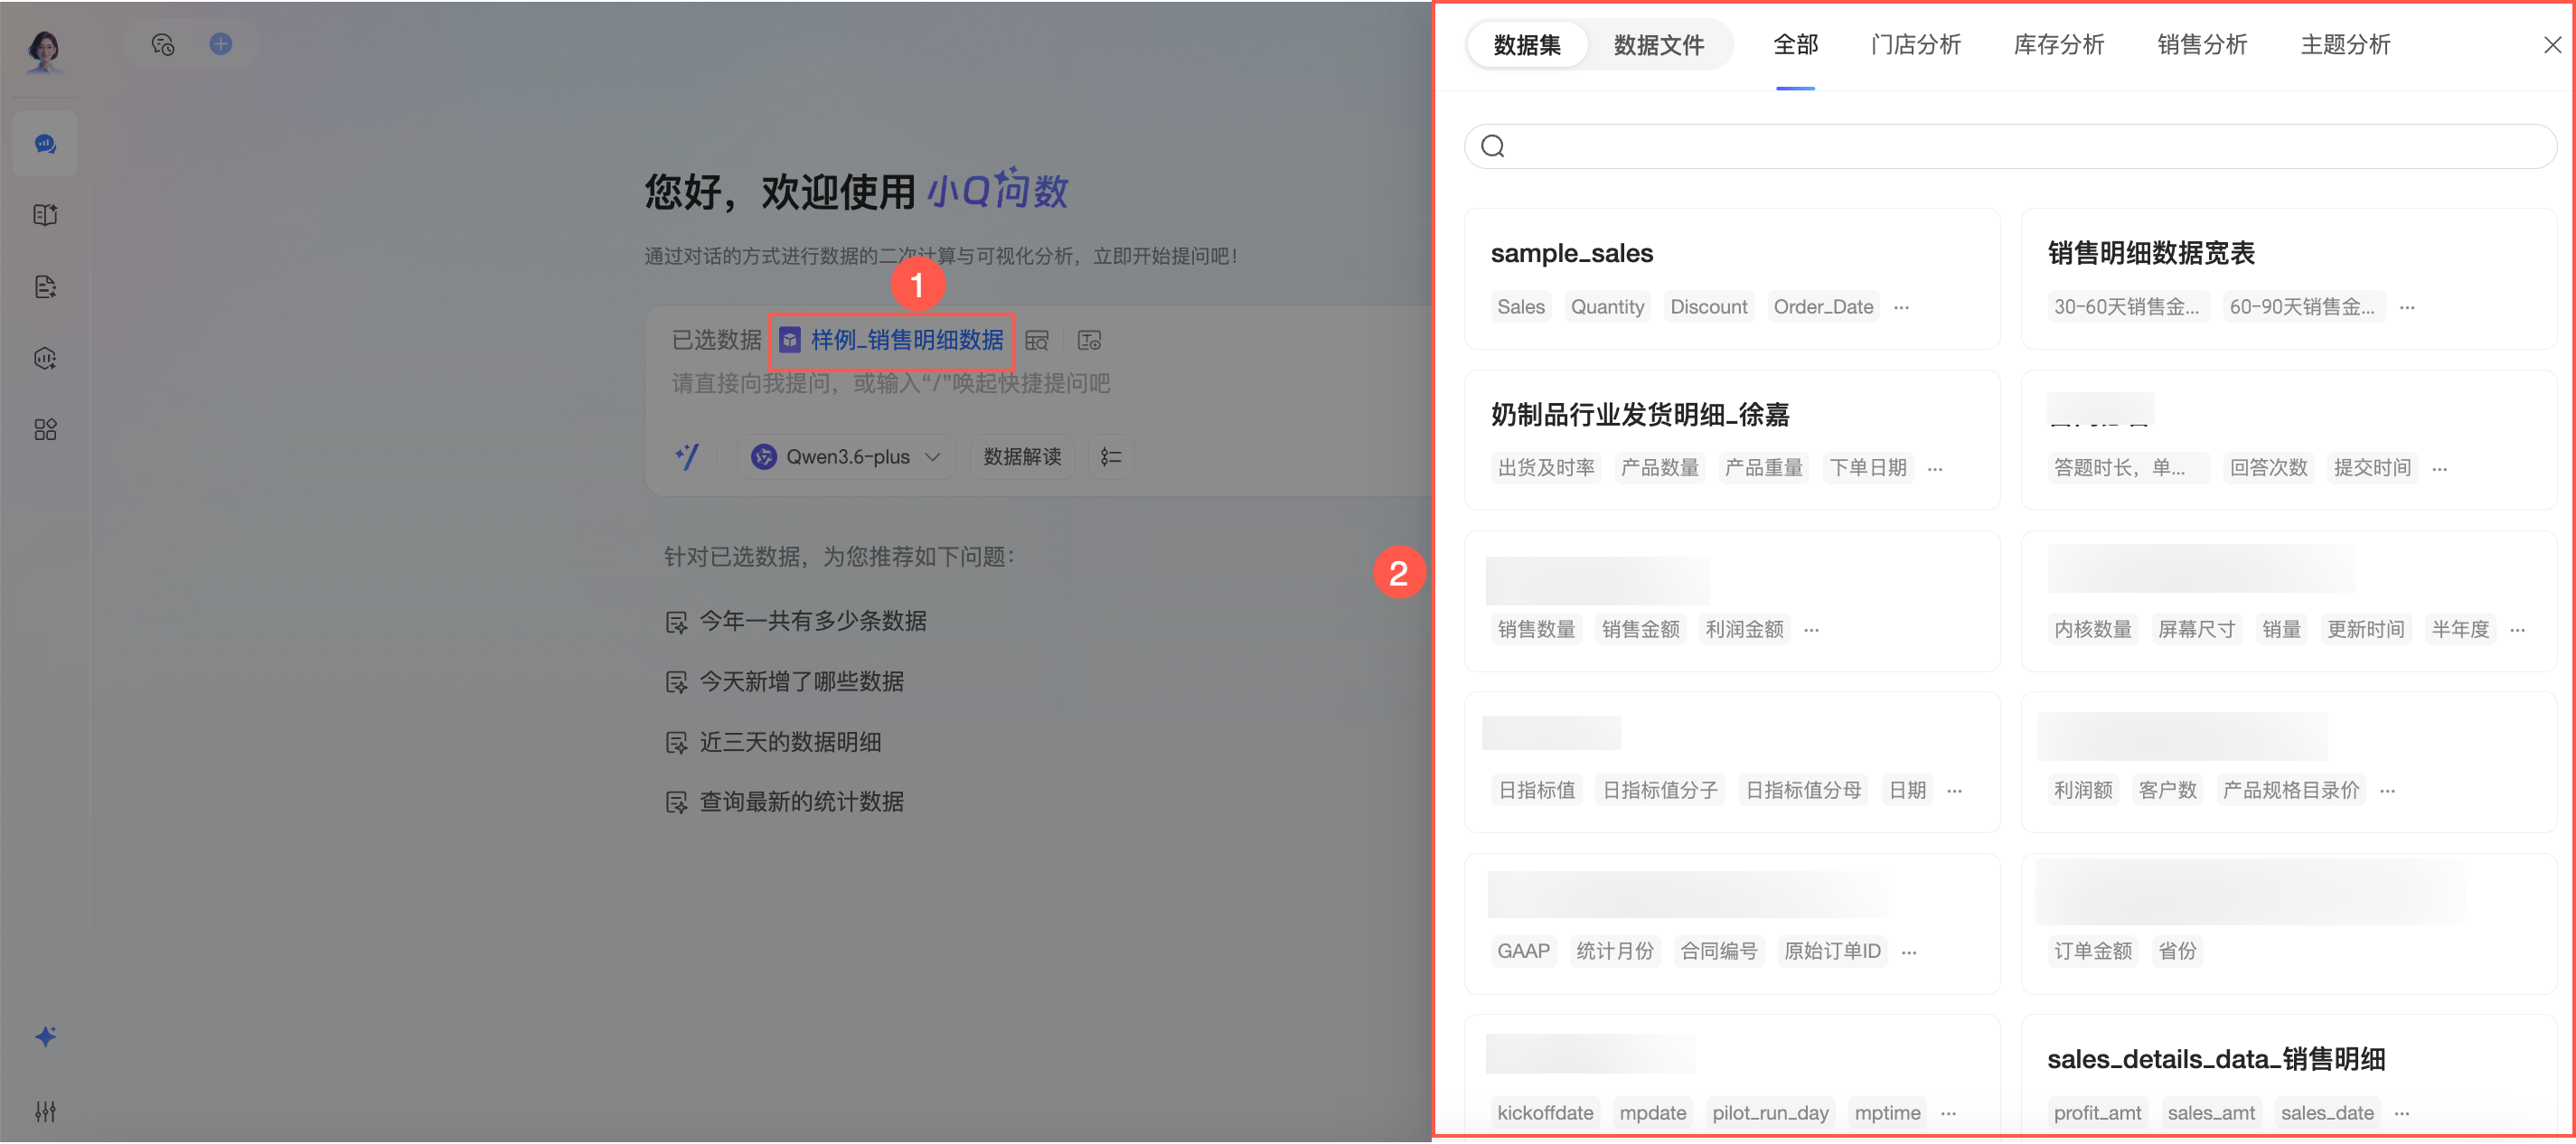Switch to the 数据集 segment
Viewport: 2576px width, 1144px height.
pos(1527,45)
